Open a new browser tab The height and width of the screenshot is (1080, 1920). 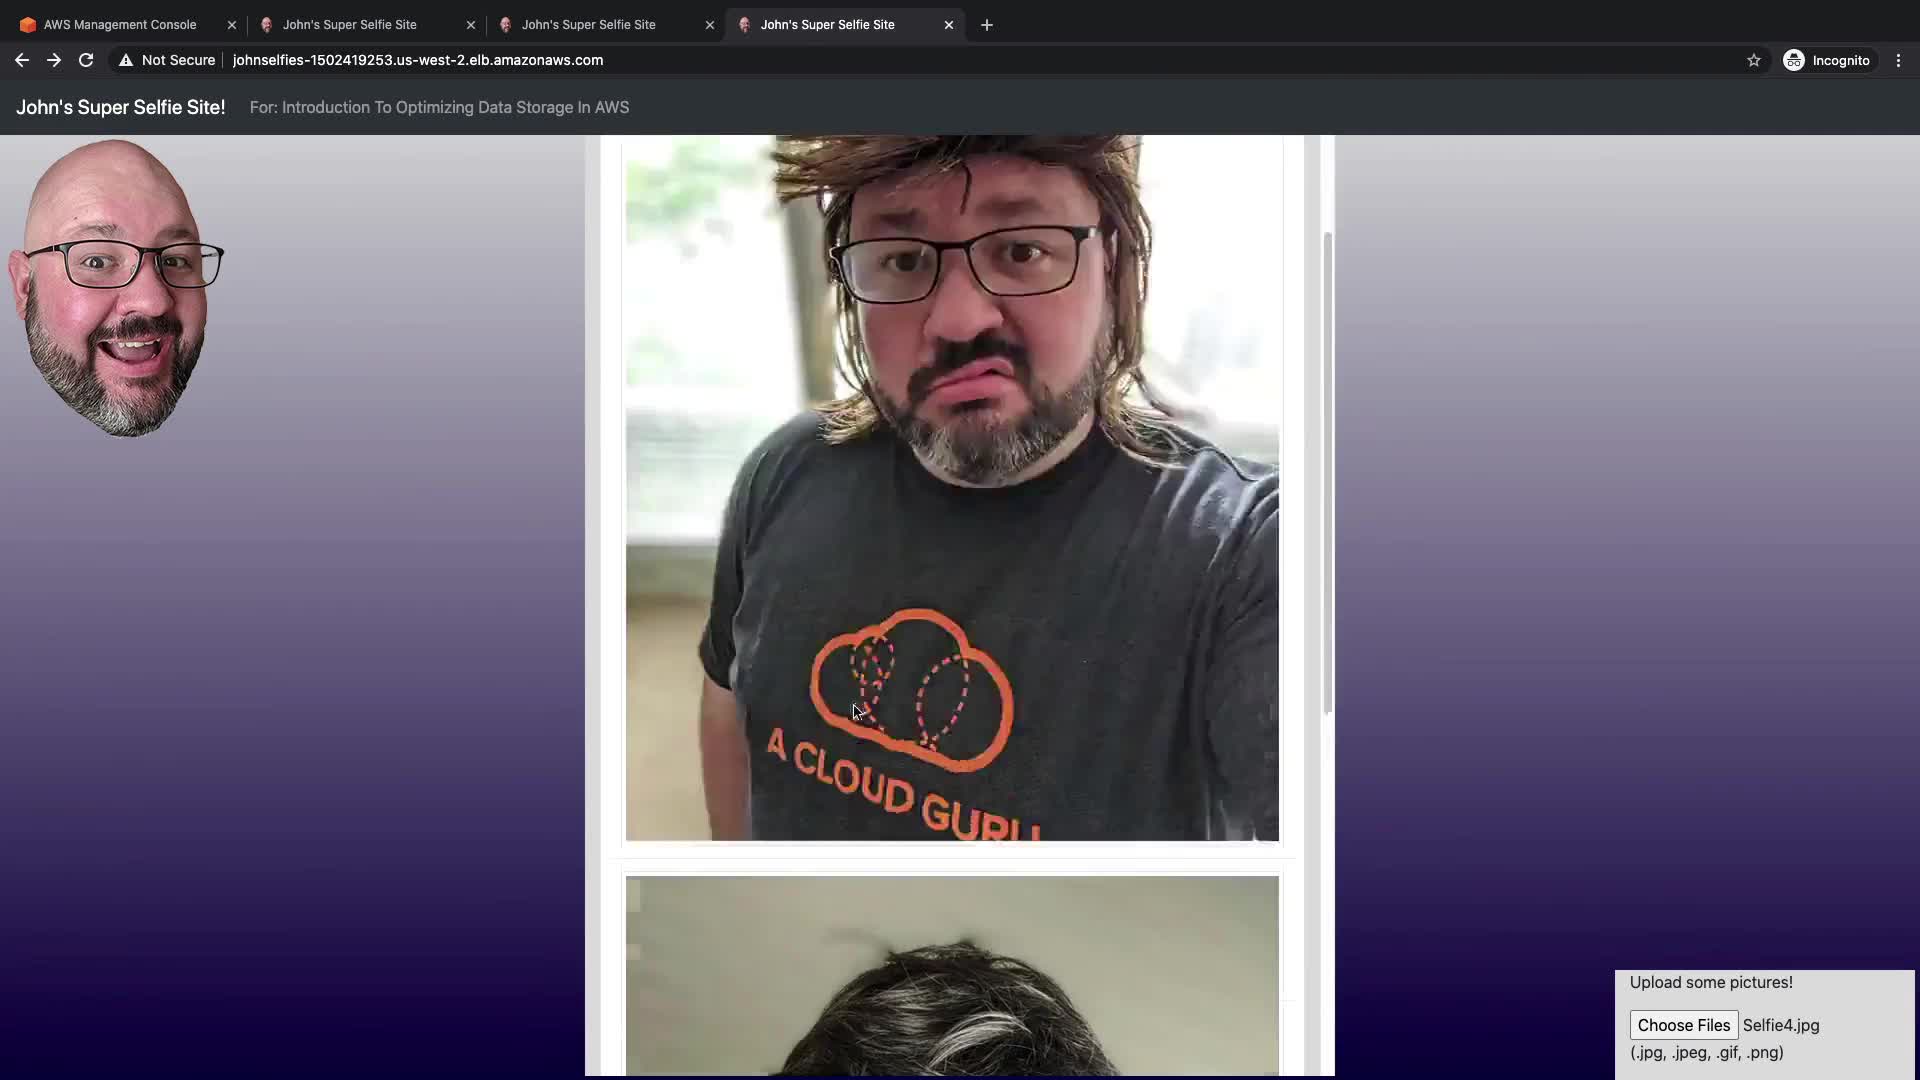(x=987, y=25)
